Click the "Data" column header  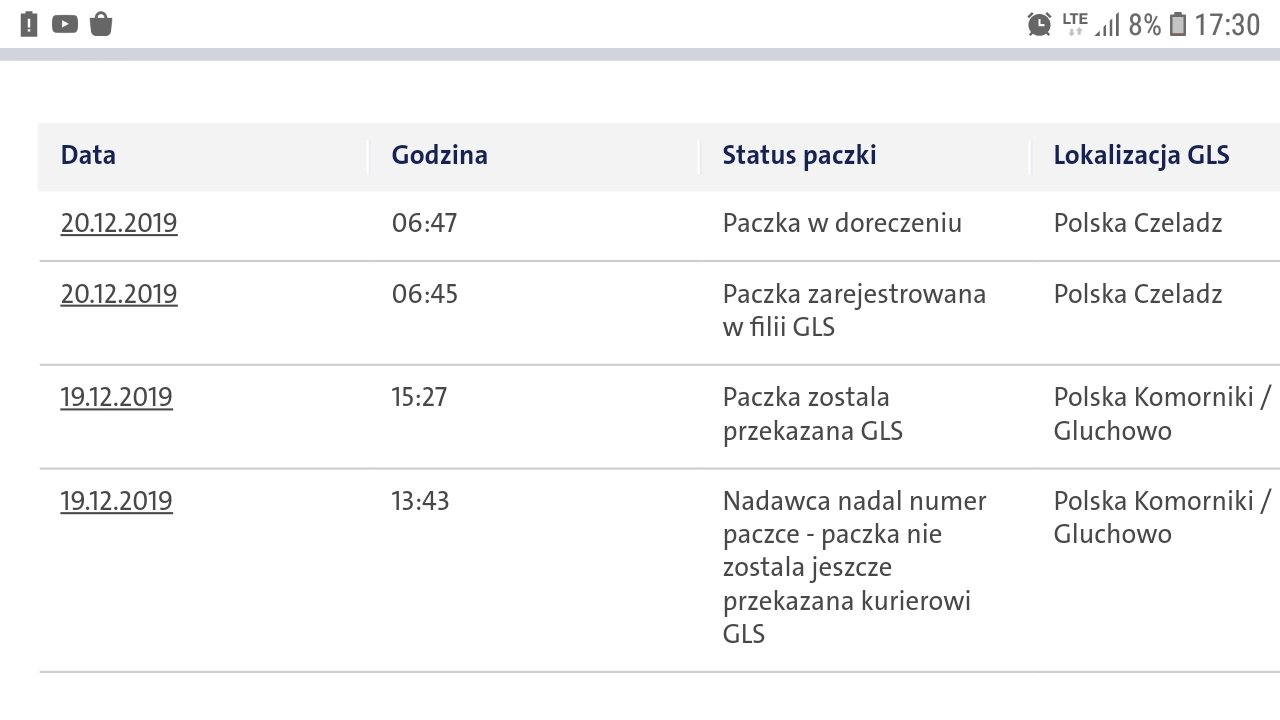click(88, 155)
